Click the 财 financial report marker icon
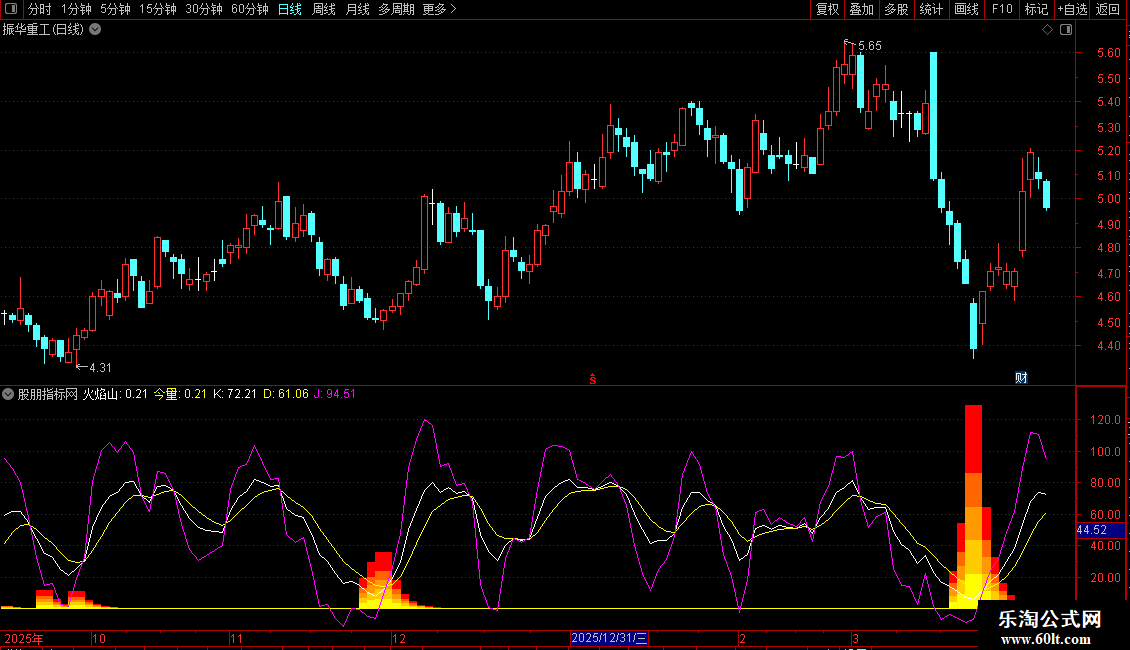This screenshot has height=650, width=1130. click(x=1021, y=378)
